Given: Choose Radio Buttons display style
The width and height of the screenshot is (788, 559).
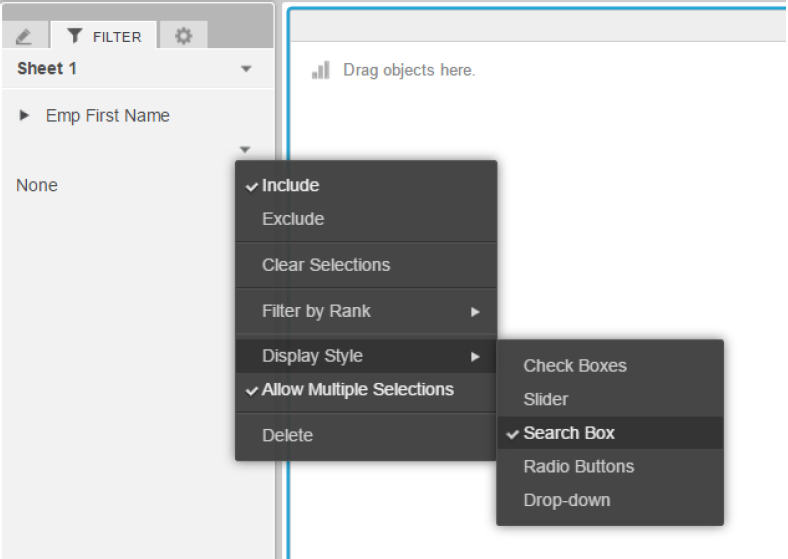Looking at the screenshot, I should coord(578,467).
